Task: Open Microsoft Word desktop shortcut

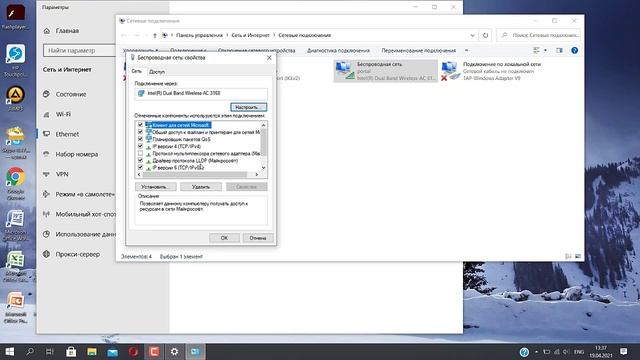Action: point(16,225)
